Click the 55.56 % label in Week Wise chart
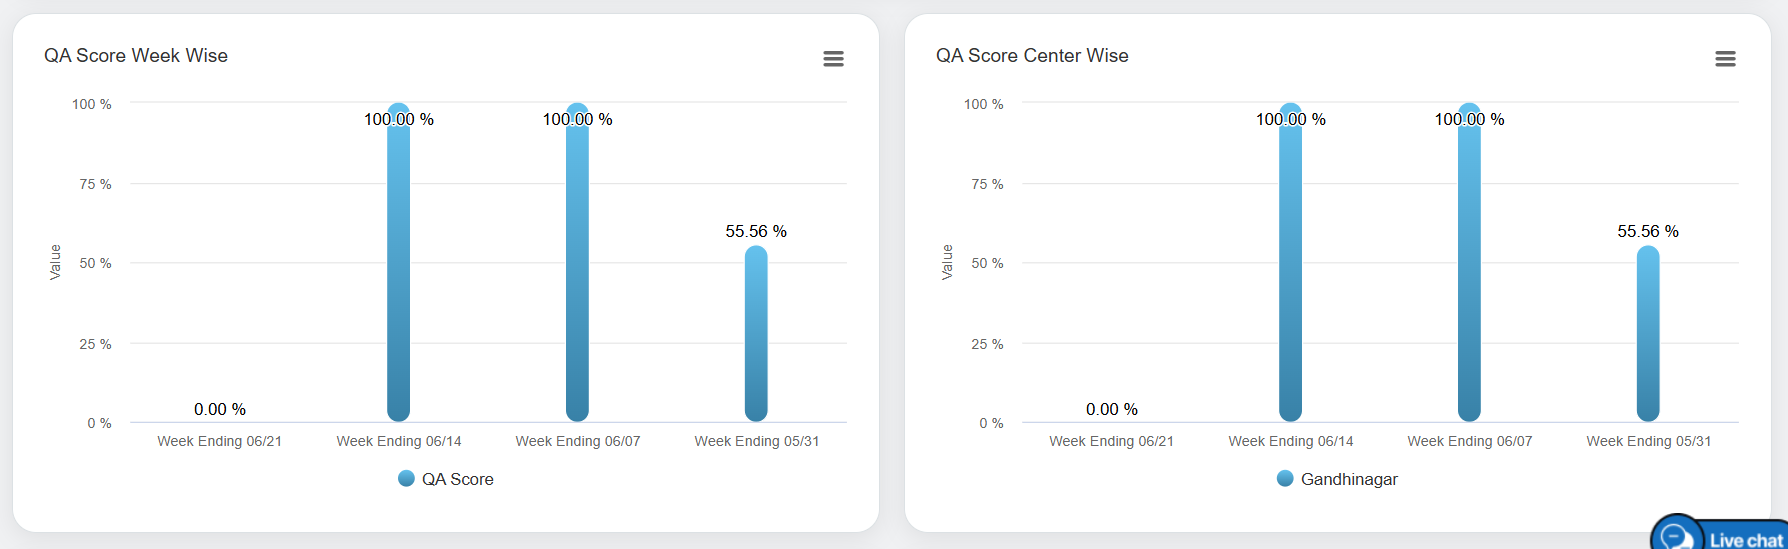The width and height of the screenshot is (1788, 549). [756, 231]
